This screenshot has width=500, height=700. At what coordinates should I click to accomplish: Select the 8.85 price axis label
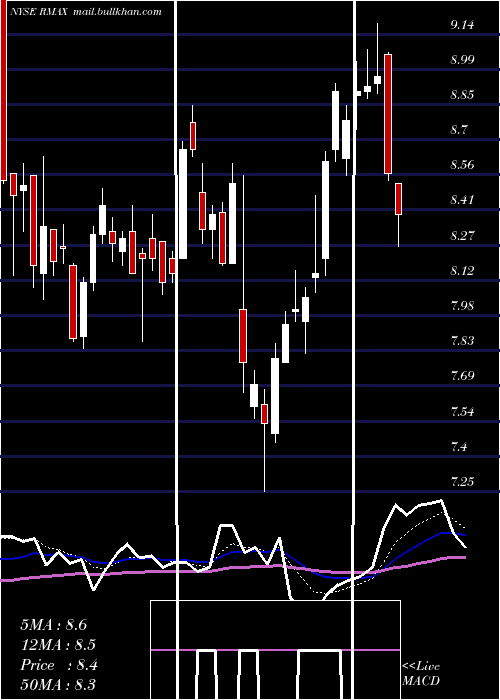[462, 95]
